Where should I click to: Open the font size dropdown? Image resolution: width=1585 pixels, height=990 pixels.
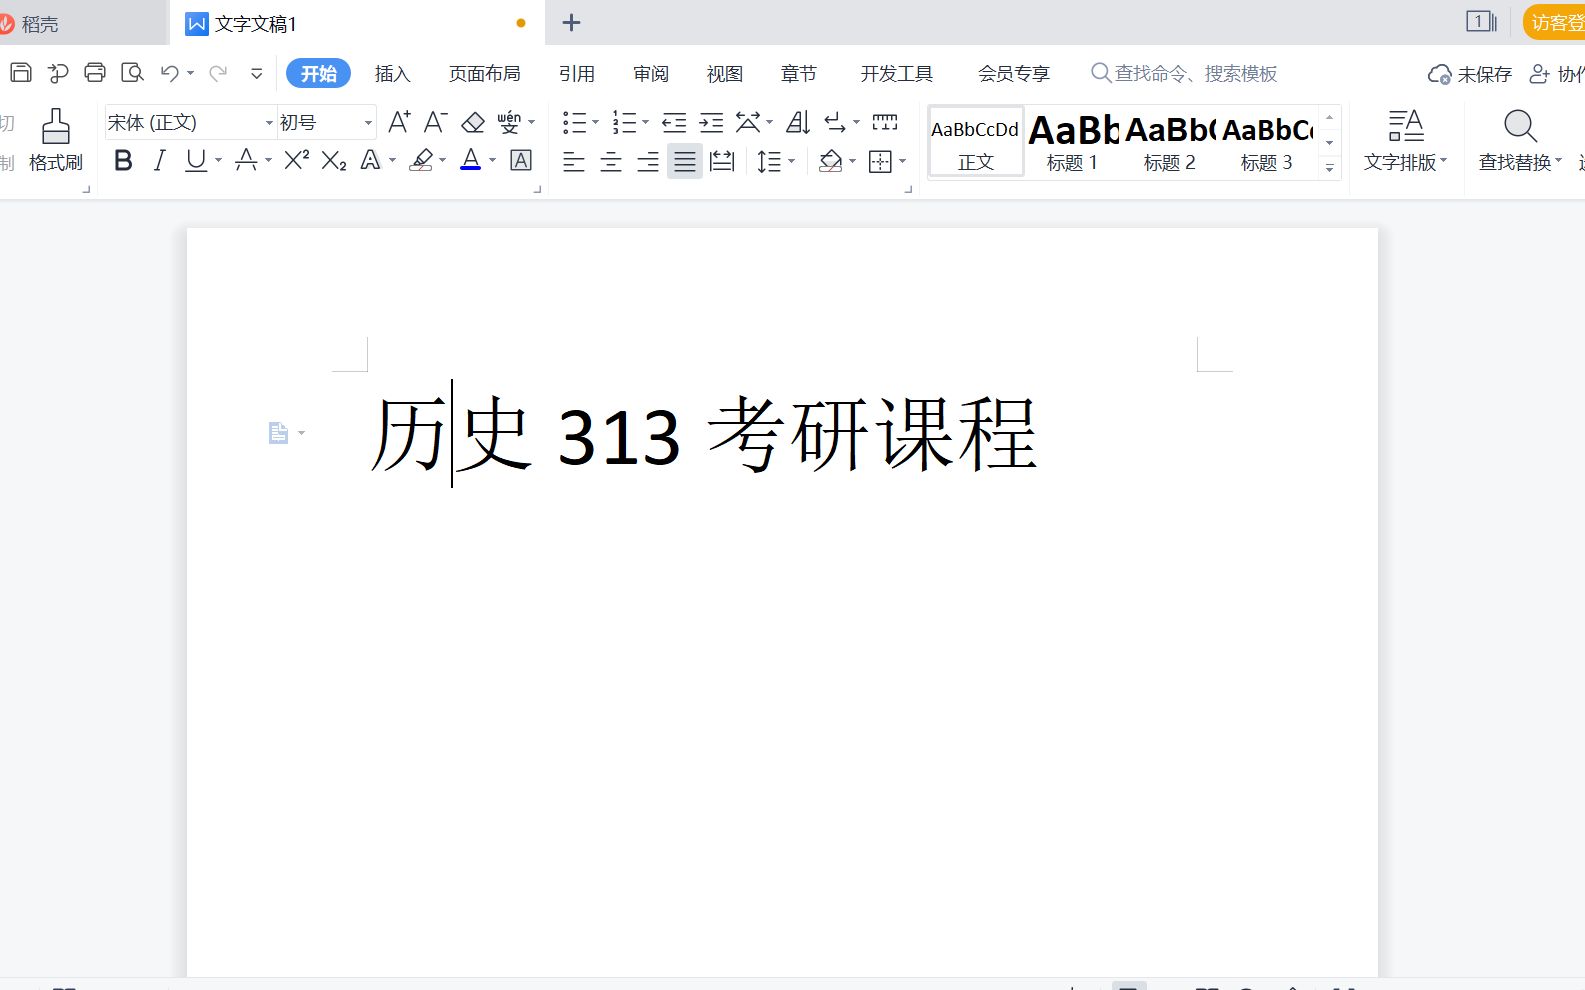[368, 122]
